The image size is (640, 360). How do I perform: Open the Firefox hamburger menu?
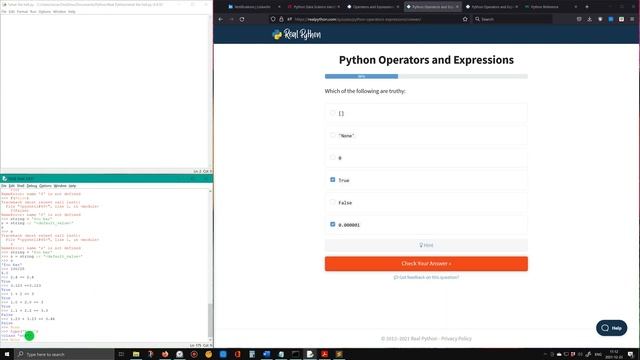pos(632,19)
